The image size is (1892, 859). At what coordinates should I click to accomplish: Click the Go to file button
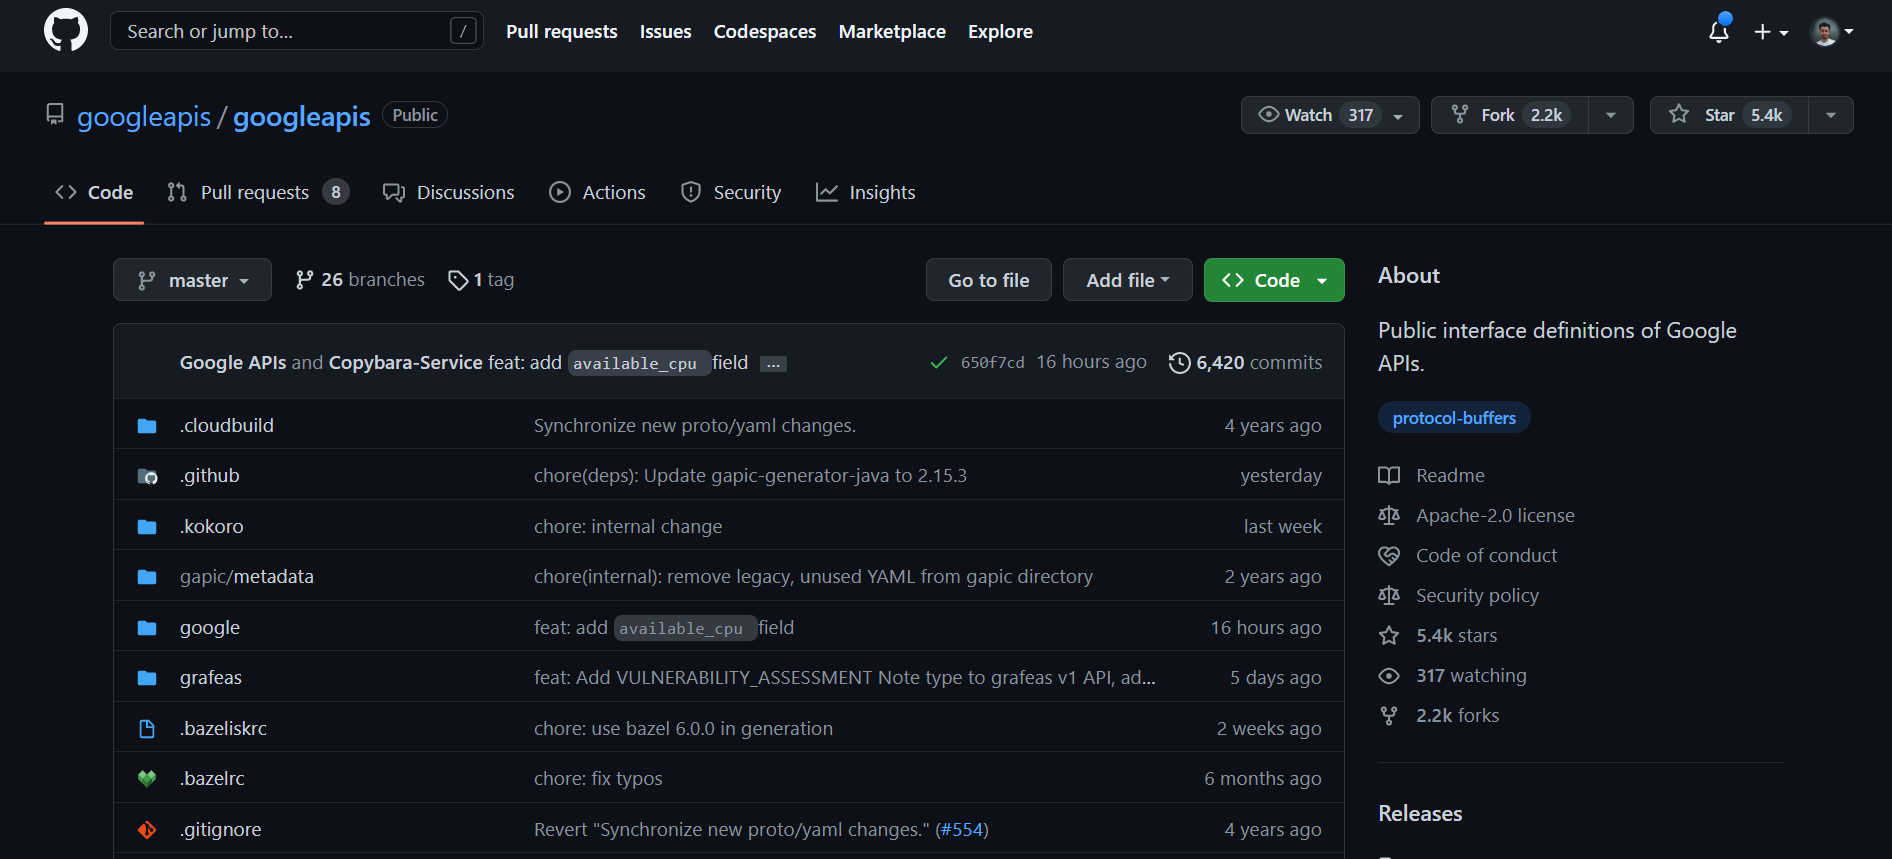pyautogui.click(x=989, y=280)
